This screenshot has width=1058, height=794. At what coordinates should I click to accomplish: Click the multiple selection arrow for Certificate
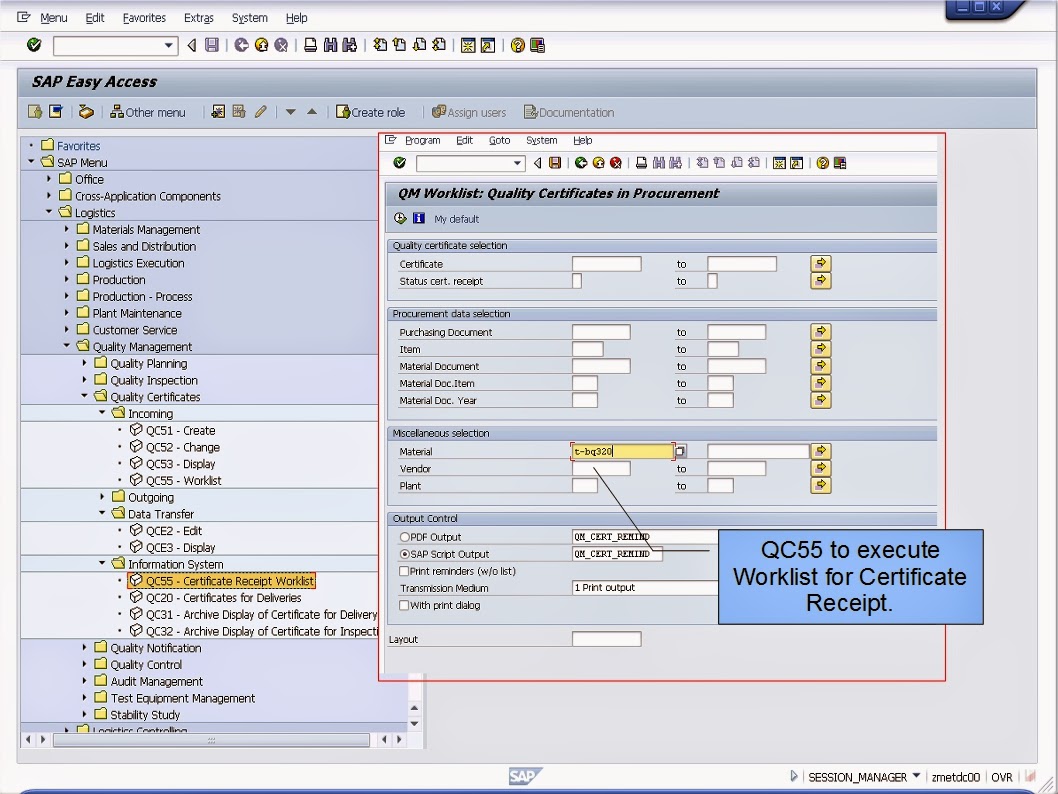click(820, 263)
